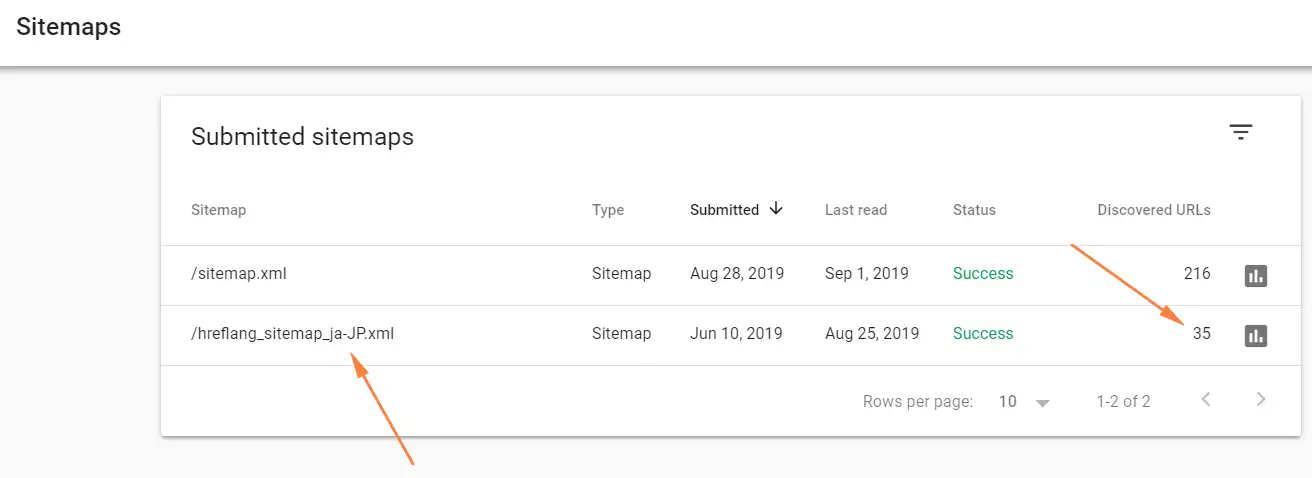This screenshot has width=1312, height=478.
Task: Sort by the Type column header
Action: (607, 210)
